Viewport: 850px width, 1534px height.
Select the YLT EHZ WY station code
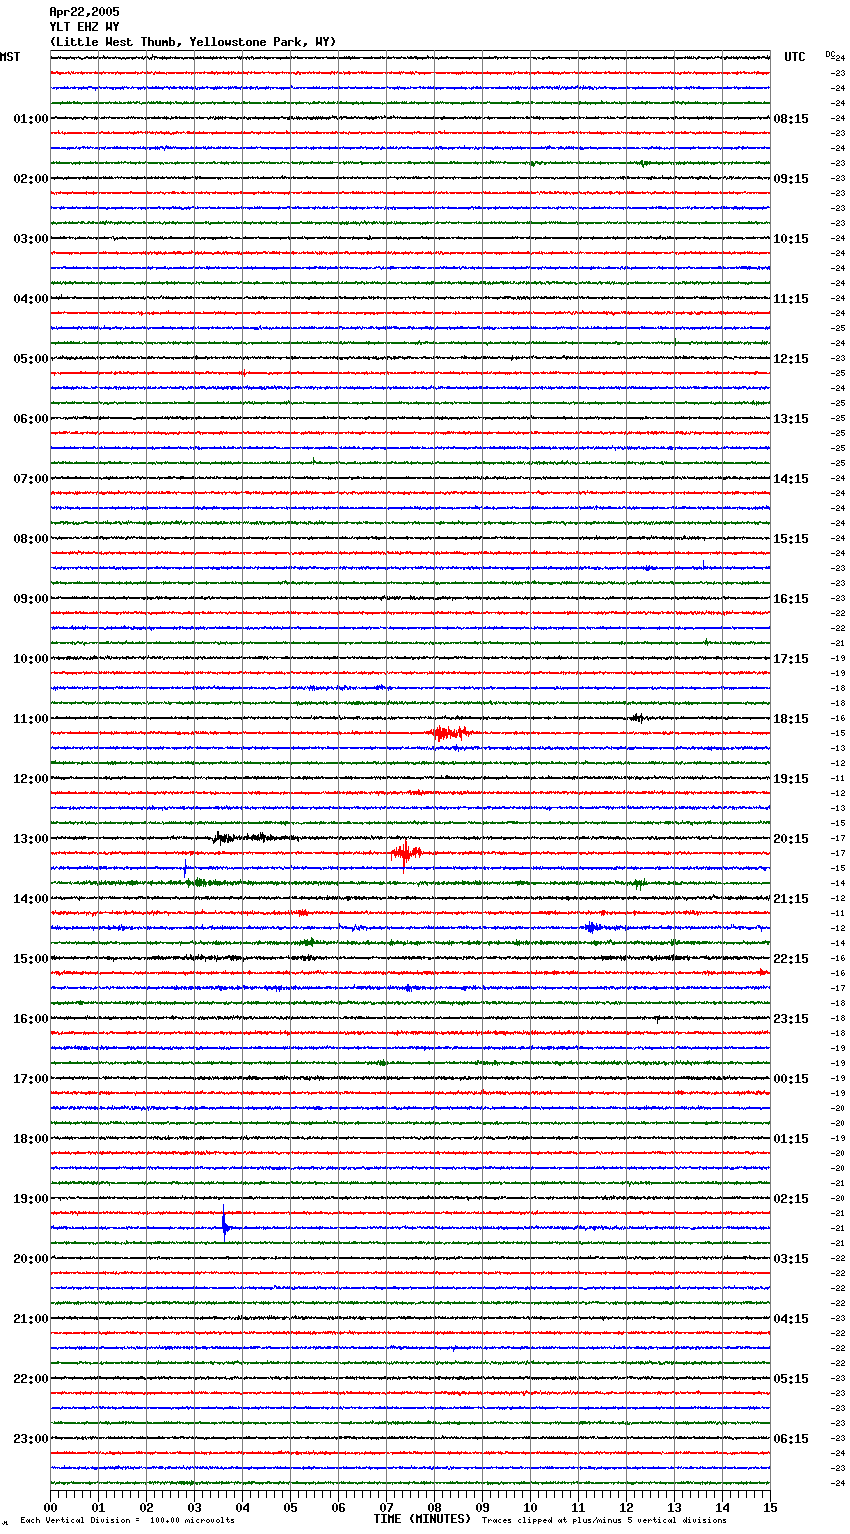pyautogui.click(x=84, y=27)
